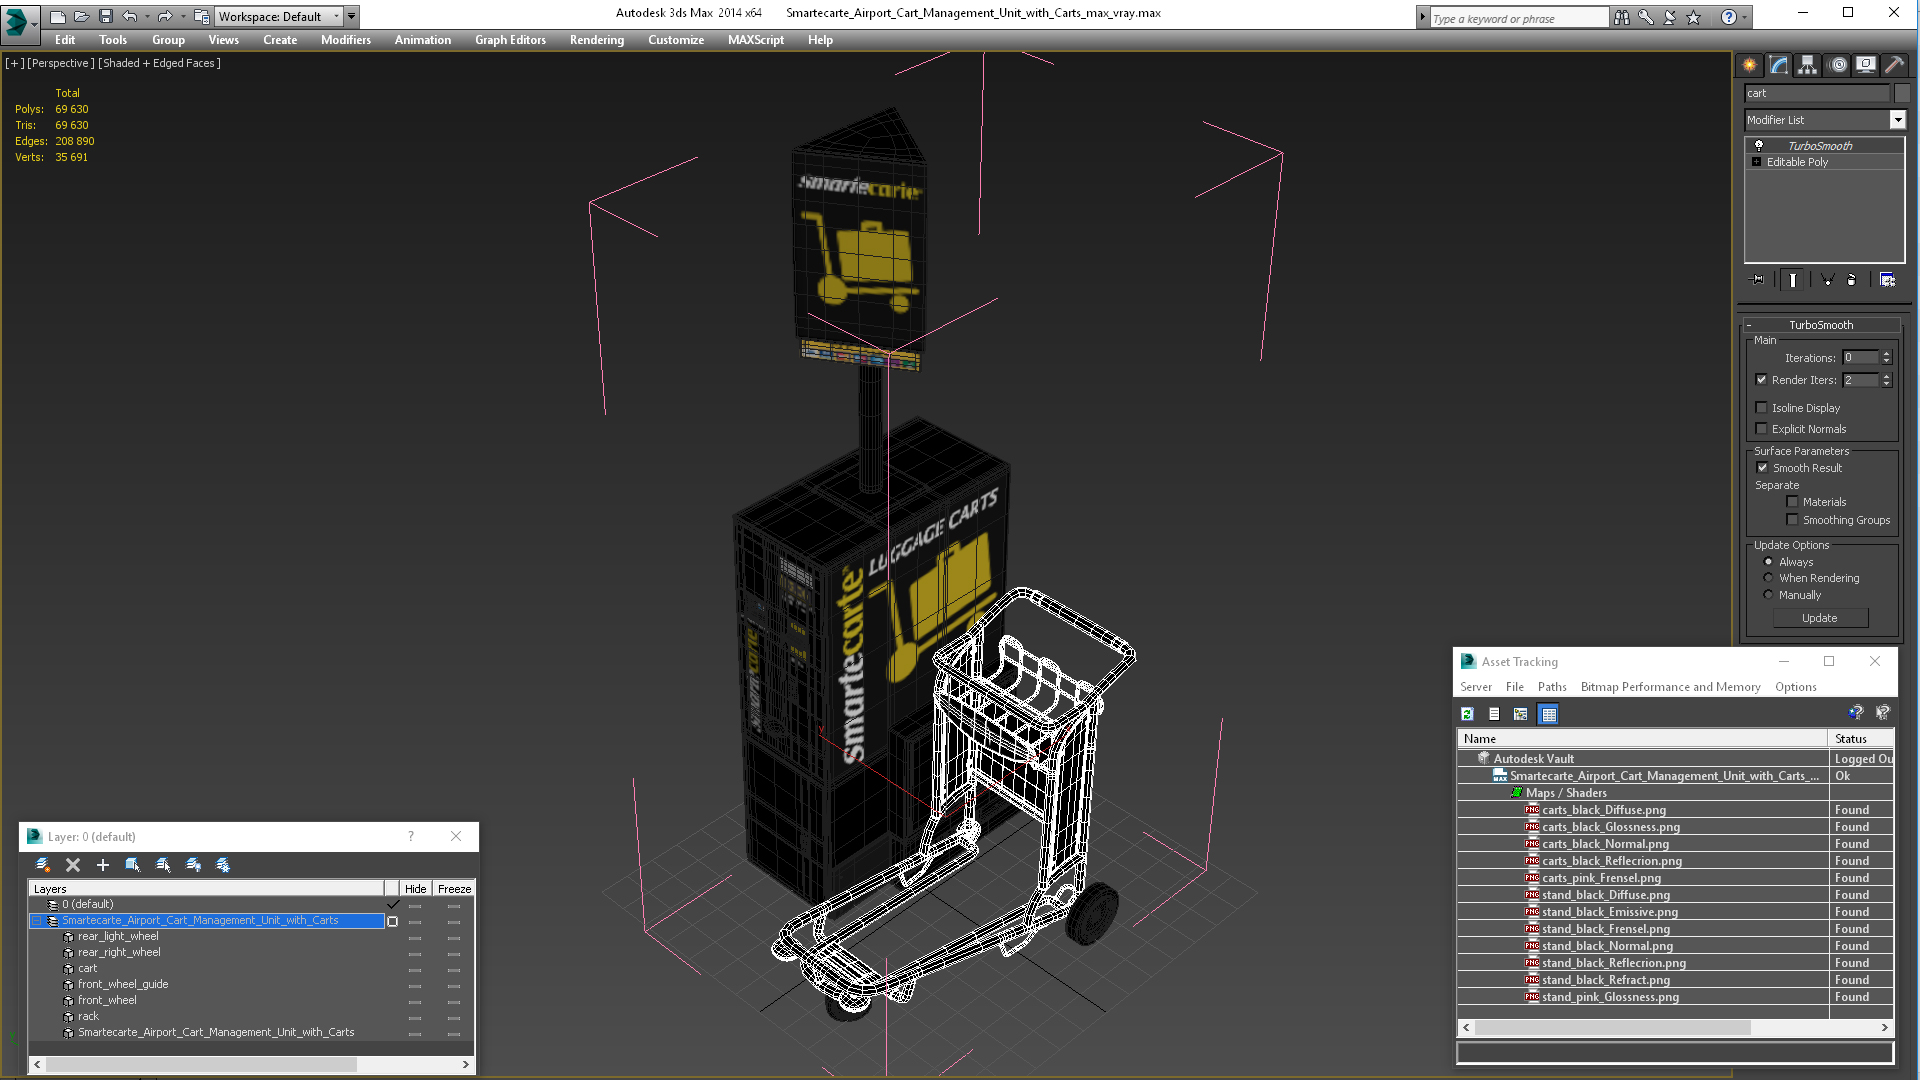Enable Isoline Display checkbox
The height and width of the screenshot is (1080, 1920).
1761,408
